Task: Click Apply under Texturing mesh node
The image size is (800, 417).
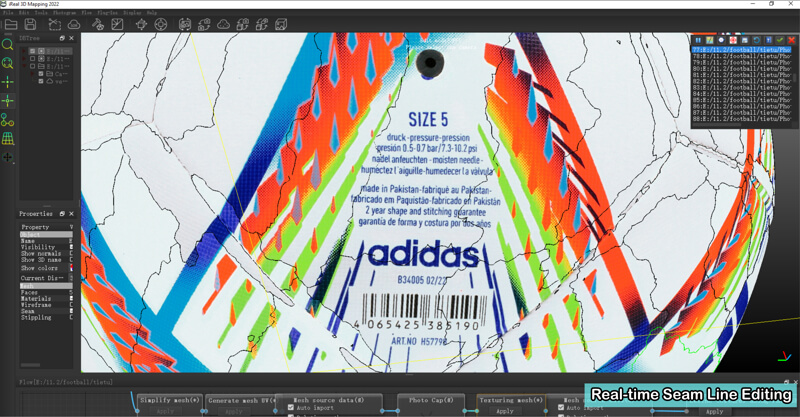Action: coord(505,411)
